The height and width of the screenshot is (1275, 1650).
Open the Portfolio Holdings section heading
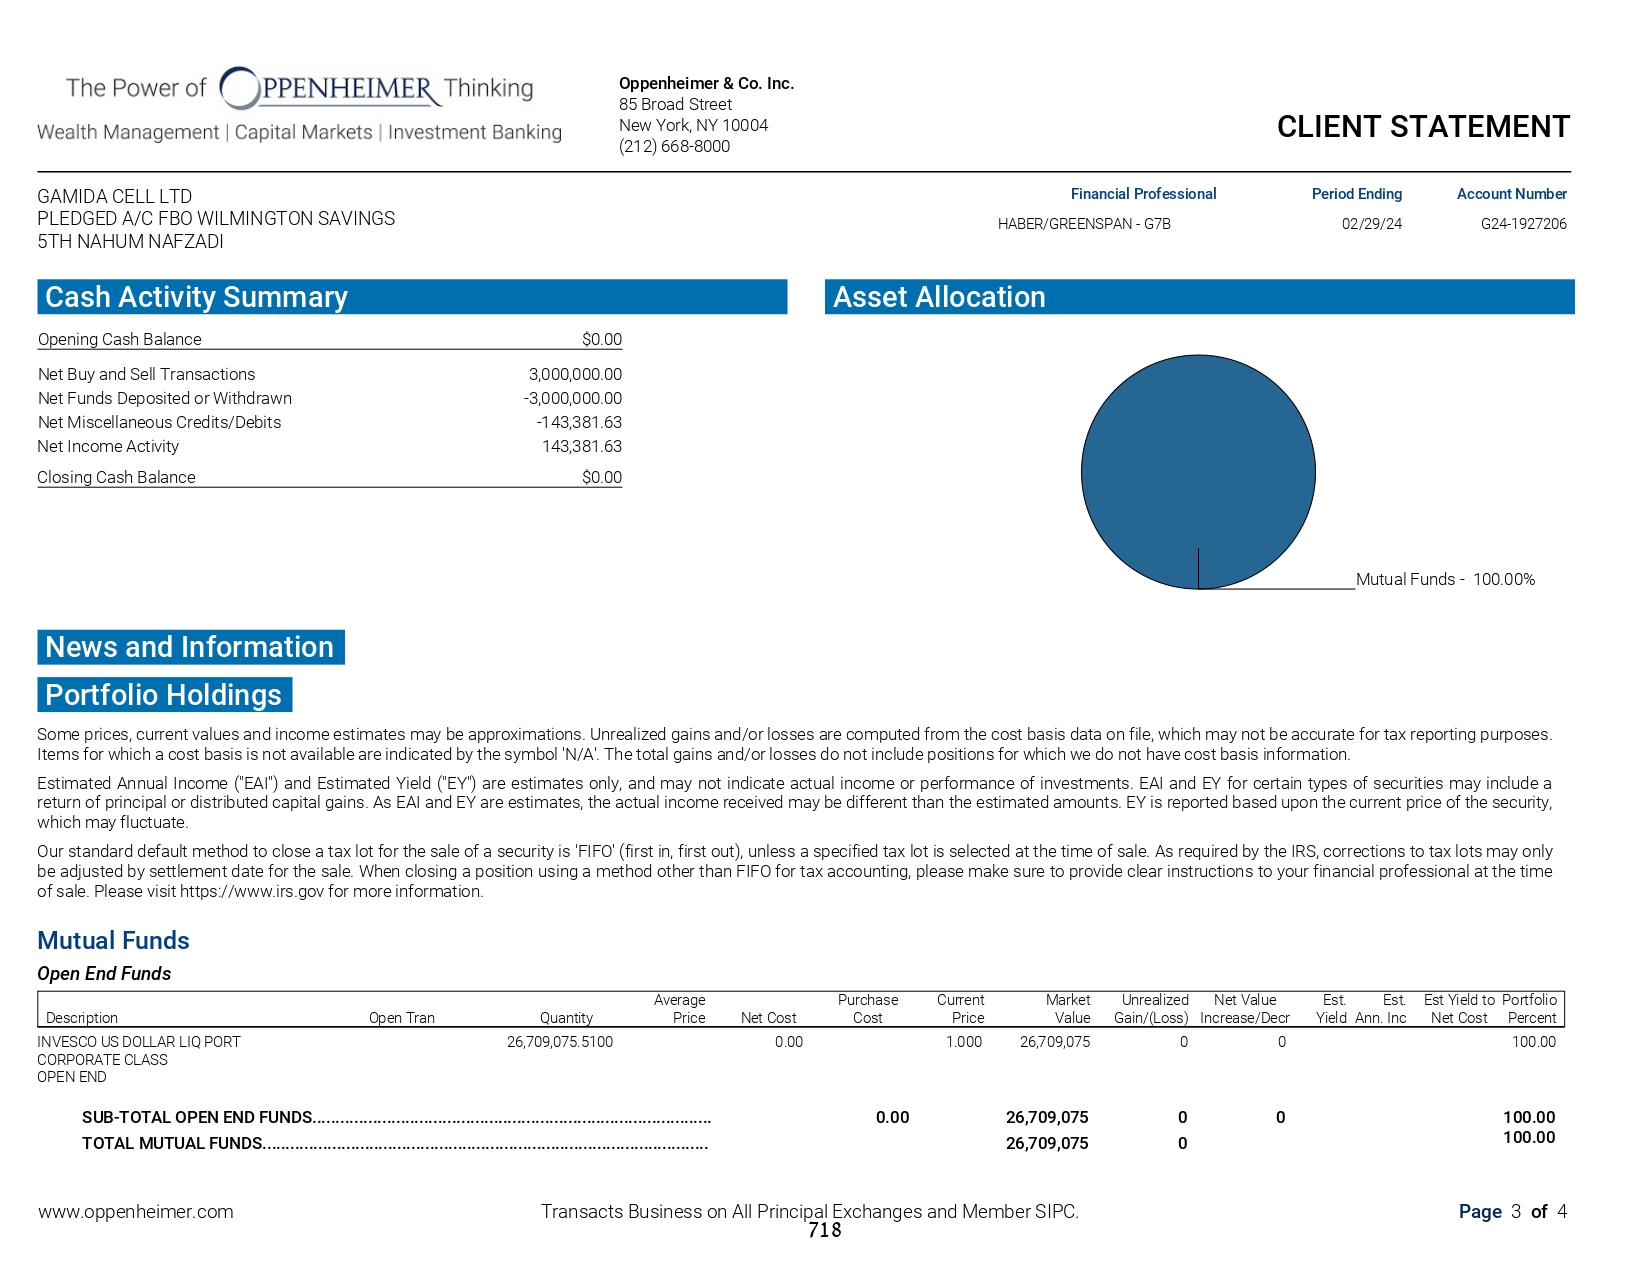[164, 695]
